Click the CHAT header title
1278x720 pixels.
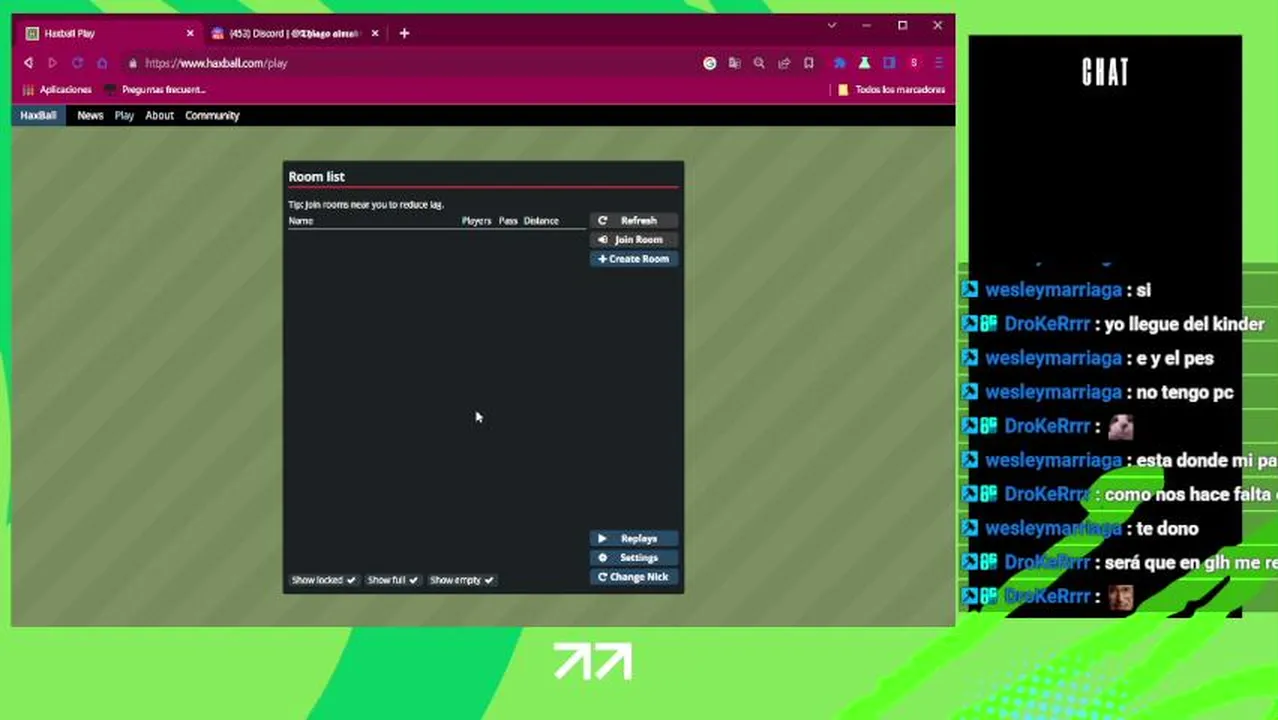(1105, 72)
